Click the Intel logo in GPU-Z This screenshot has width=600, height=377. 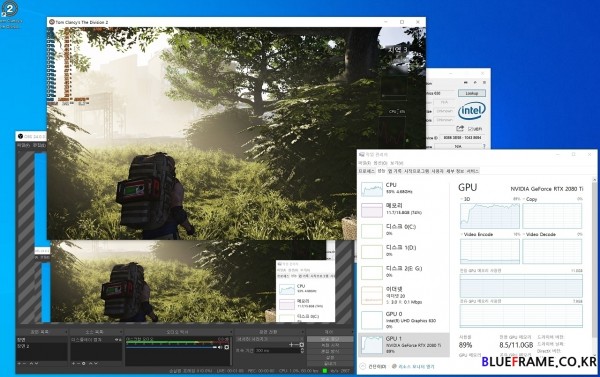472,111
